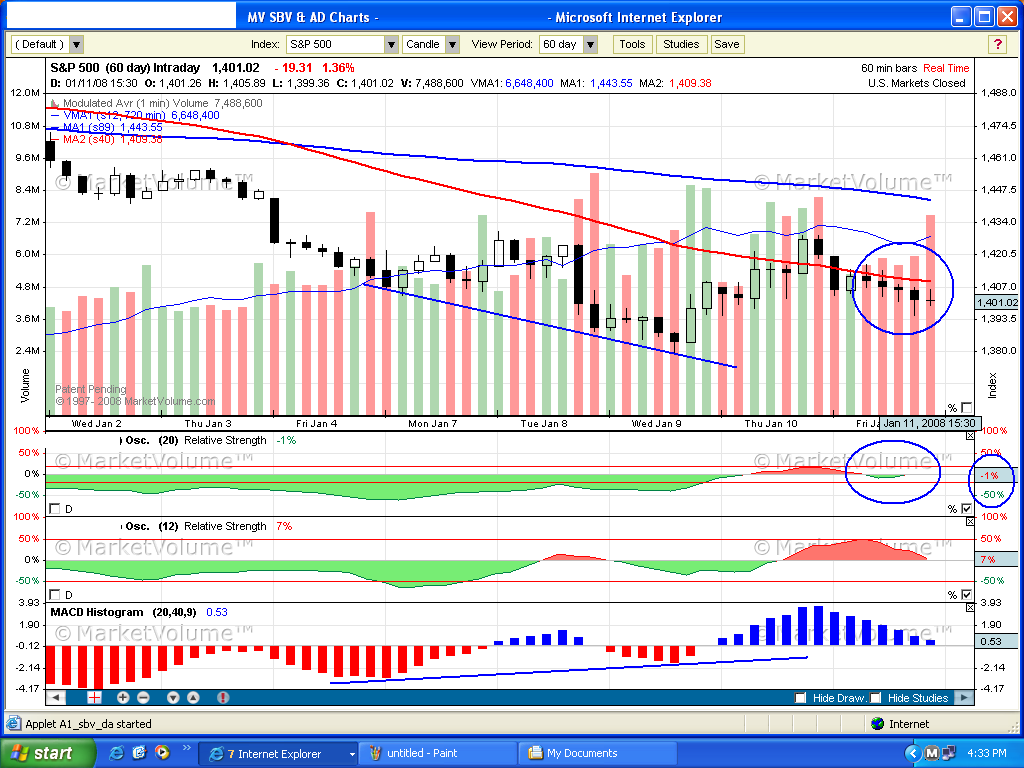Click the MA1 (s89) legend entry
This screenshot has height=768, width=1024.
pos(106,127)
